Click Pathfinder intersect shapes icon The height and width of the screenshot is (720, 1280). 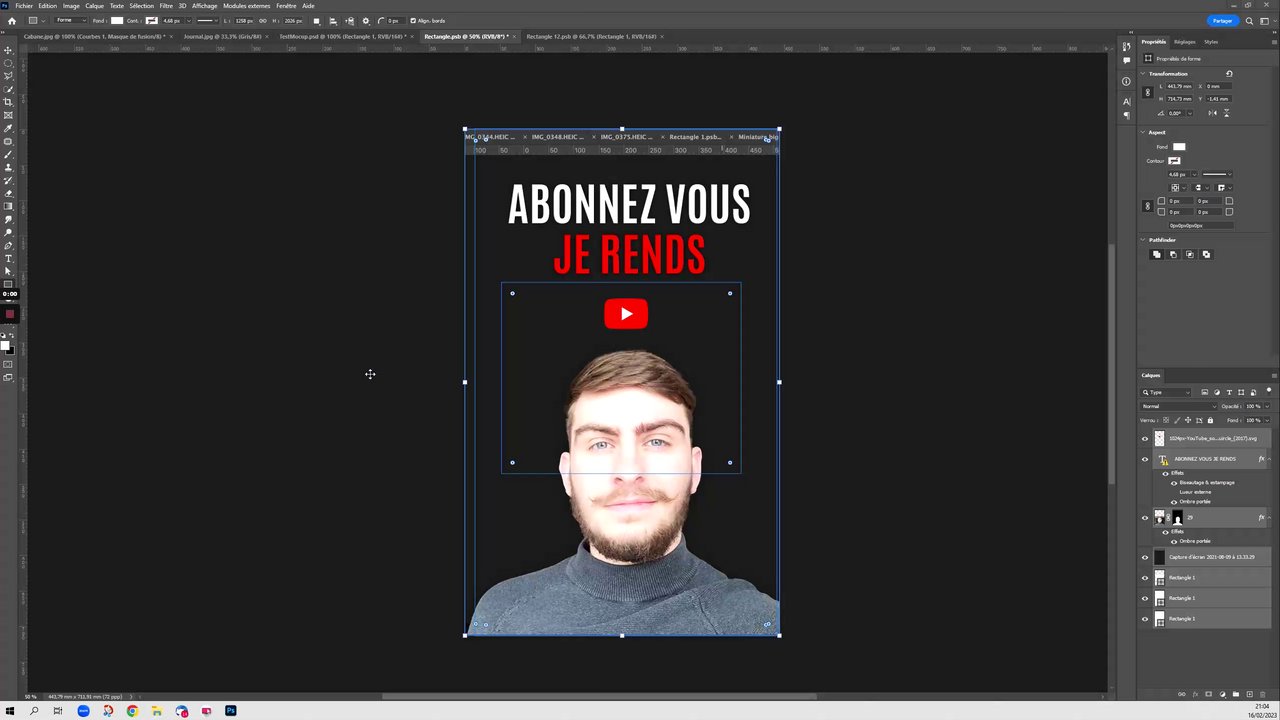click(x=1190, y=254)
